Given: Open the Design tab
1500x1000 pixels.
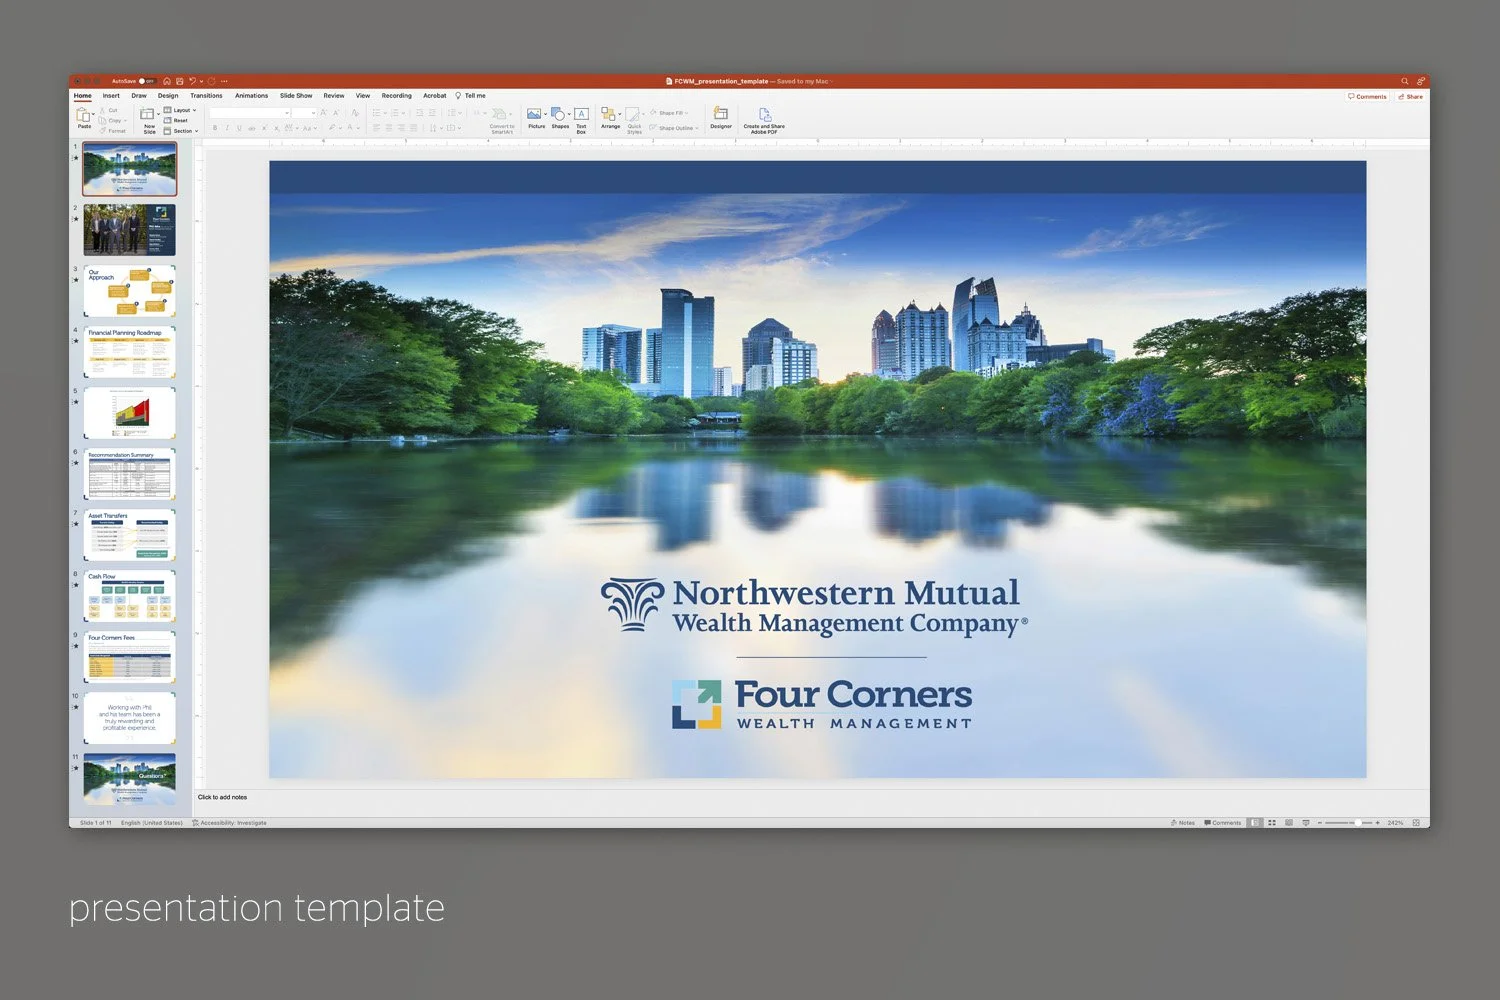Looking at the screenshot, I should pyautogui.click(x=168, y=96).
